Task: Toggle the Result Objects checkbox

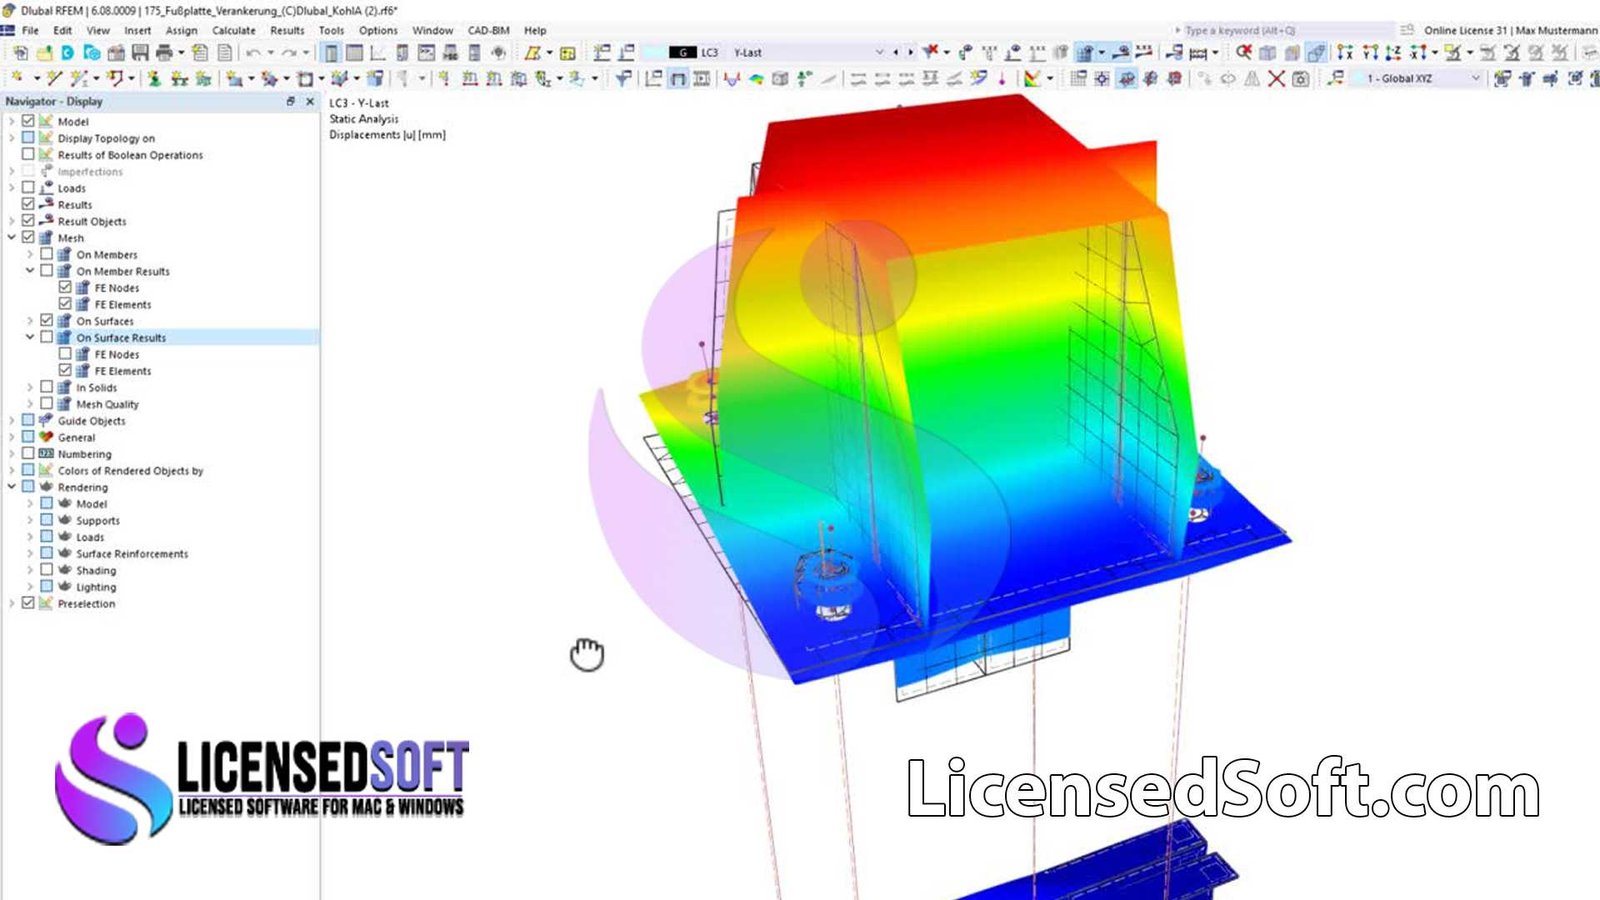Action: click(28, 221)
